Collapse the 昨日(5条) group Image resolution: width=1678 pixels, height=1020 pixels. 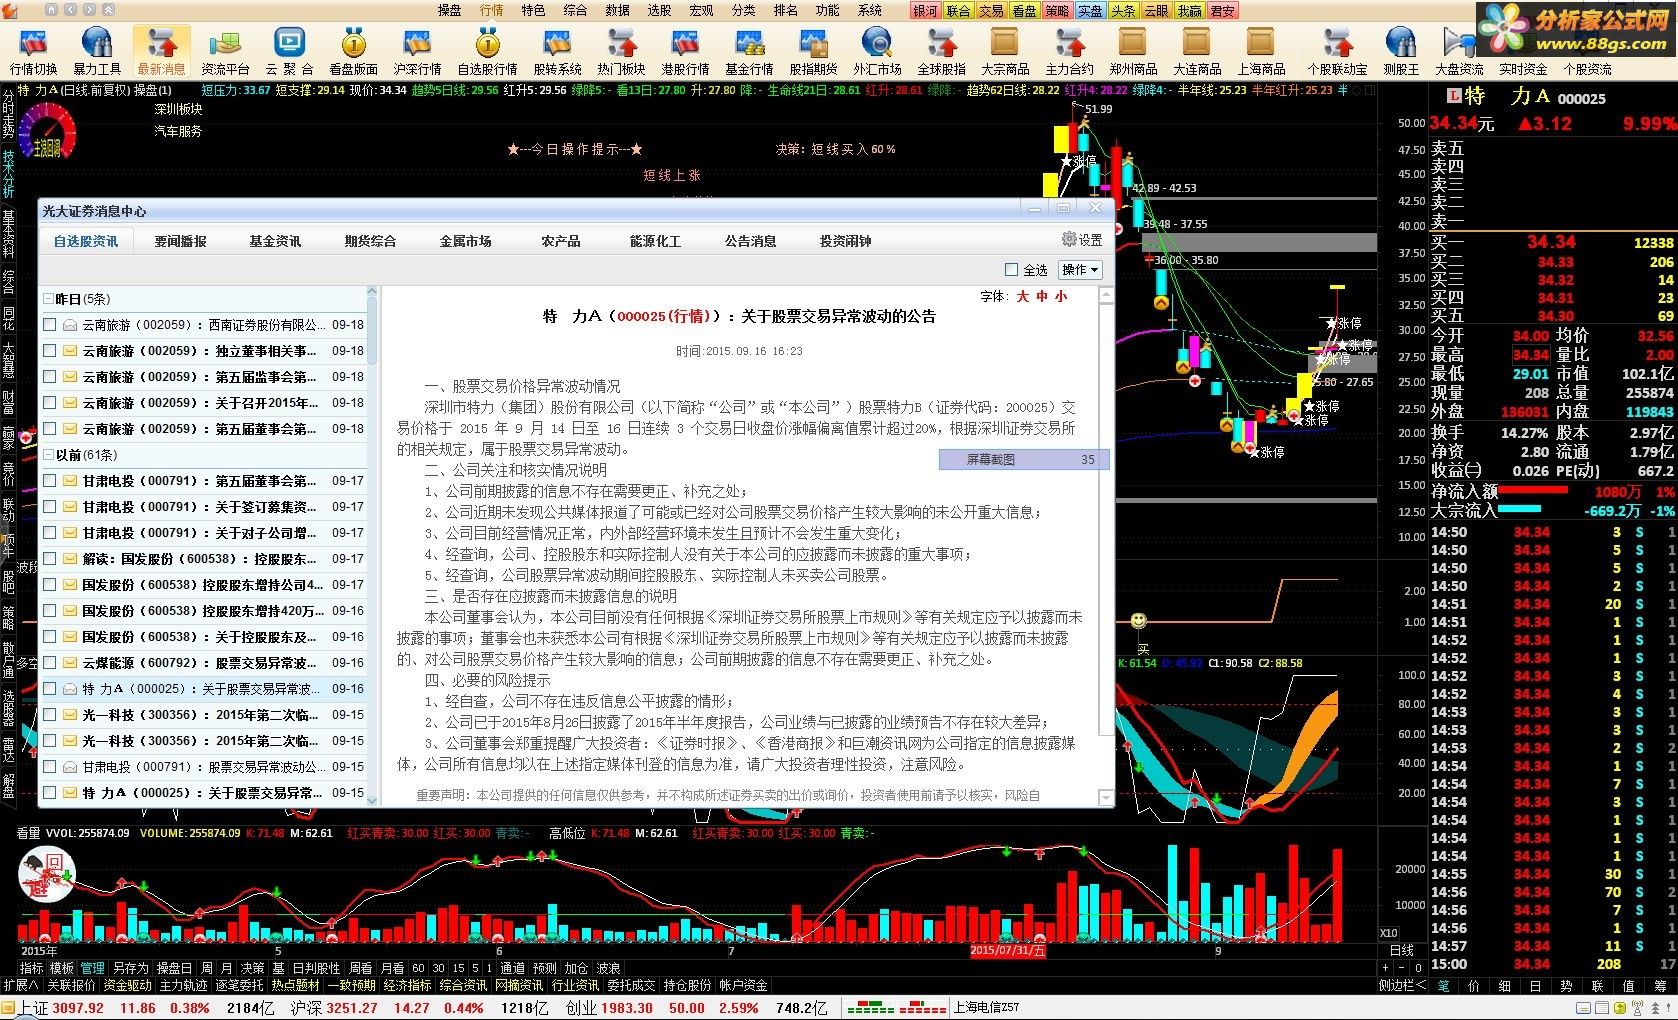click(49, 299)
